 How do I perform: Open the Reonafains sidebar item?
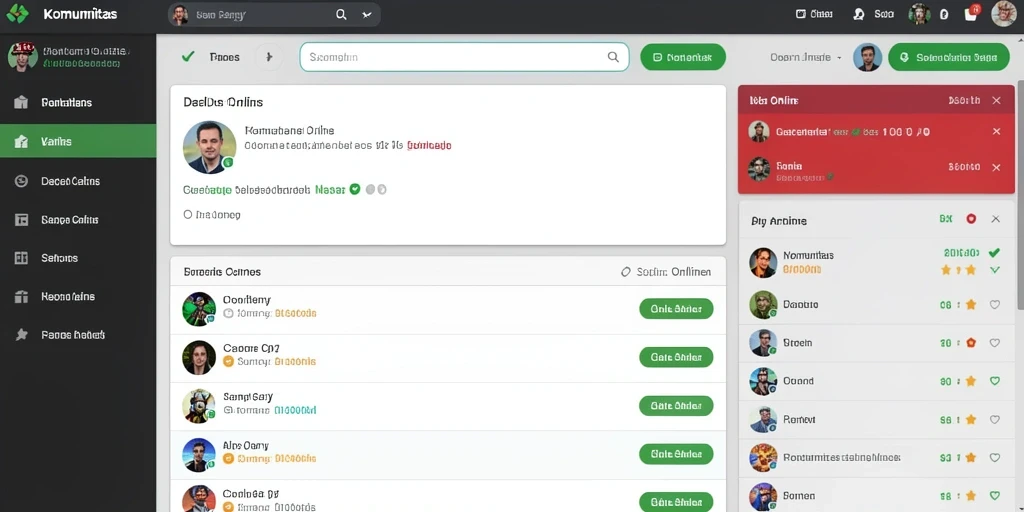point(78,296)
